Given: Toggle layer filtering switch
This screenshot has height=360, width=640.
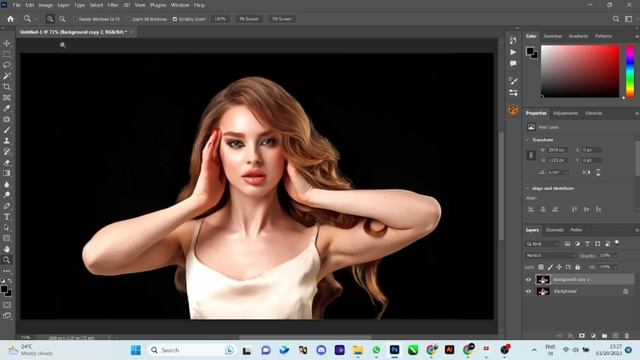Looking at the screenshot, I should (x=617, y=242).
